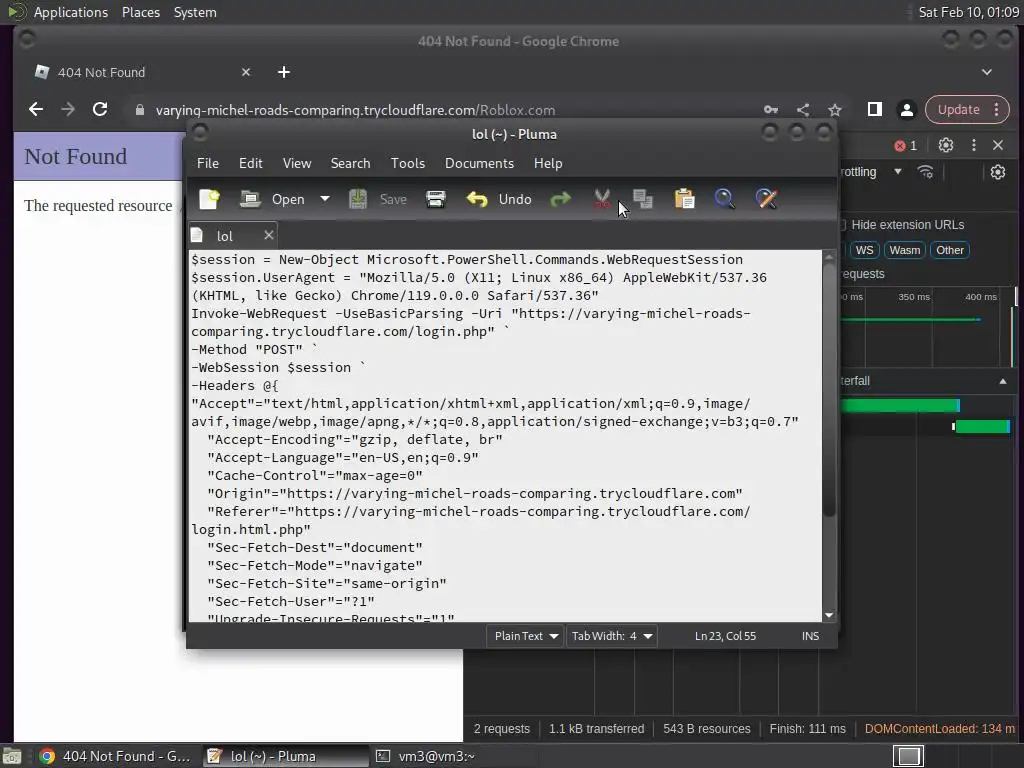Open the Search menu in Pluma
The image size is (1024, 768).
(350, 163)
